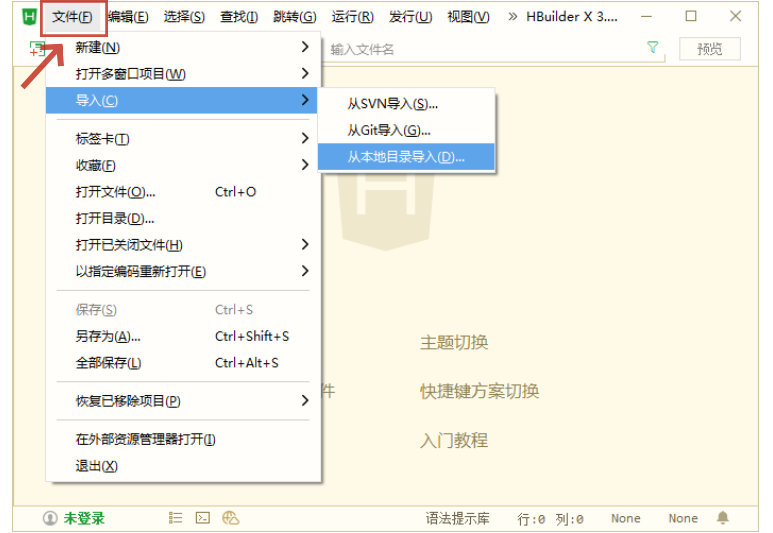This screenshot has height=533, width=773.
Task: Click the new file icon in toolbar
Action: [x=36, y=50]
